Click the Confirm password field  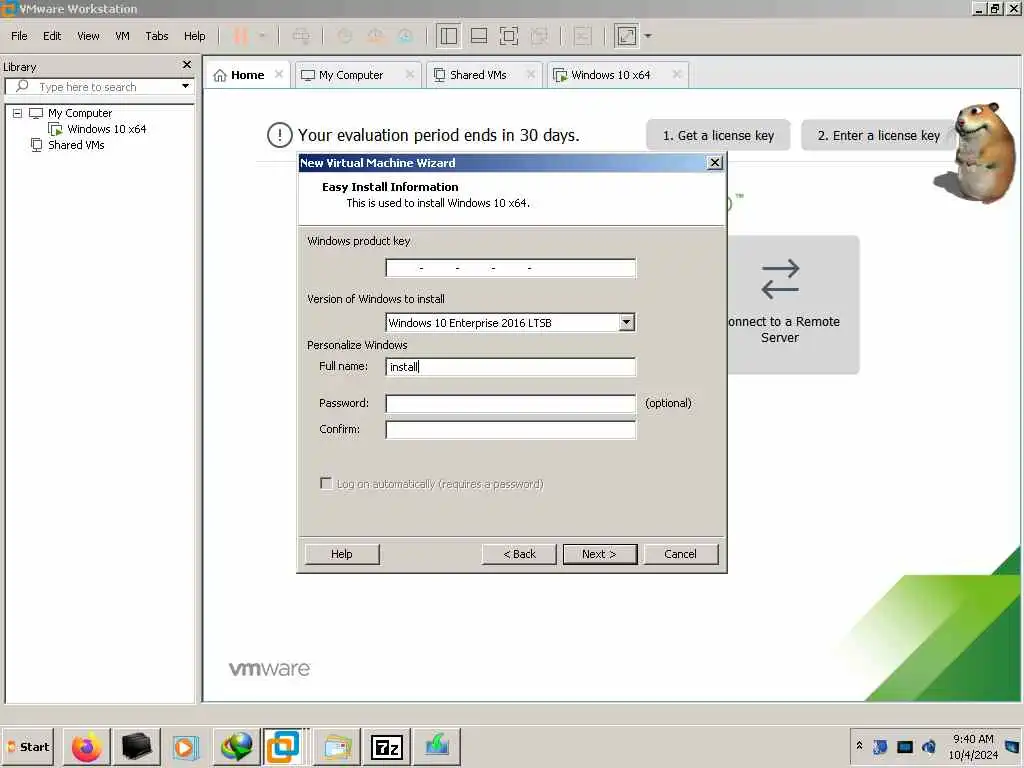coord(510,430)
